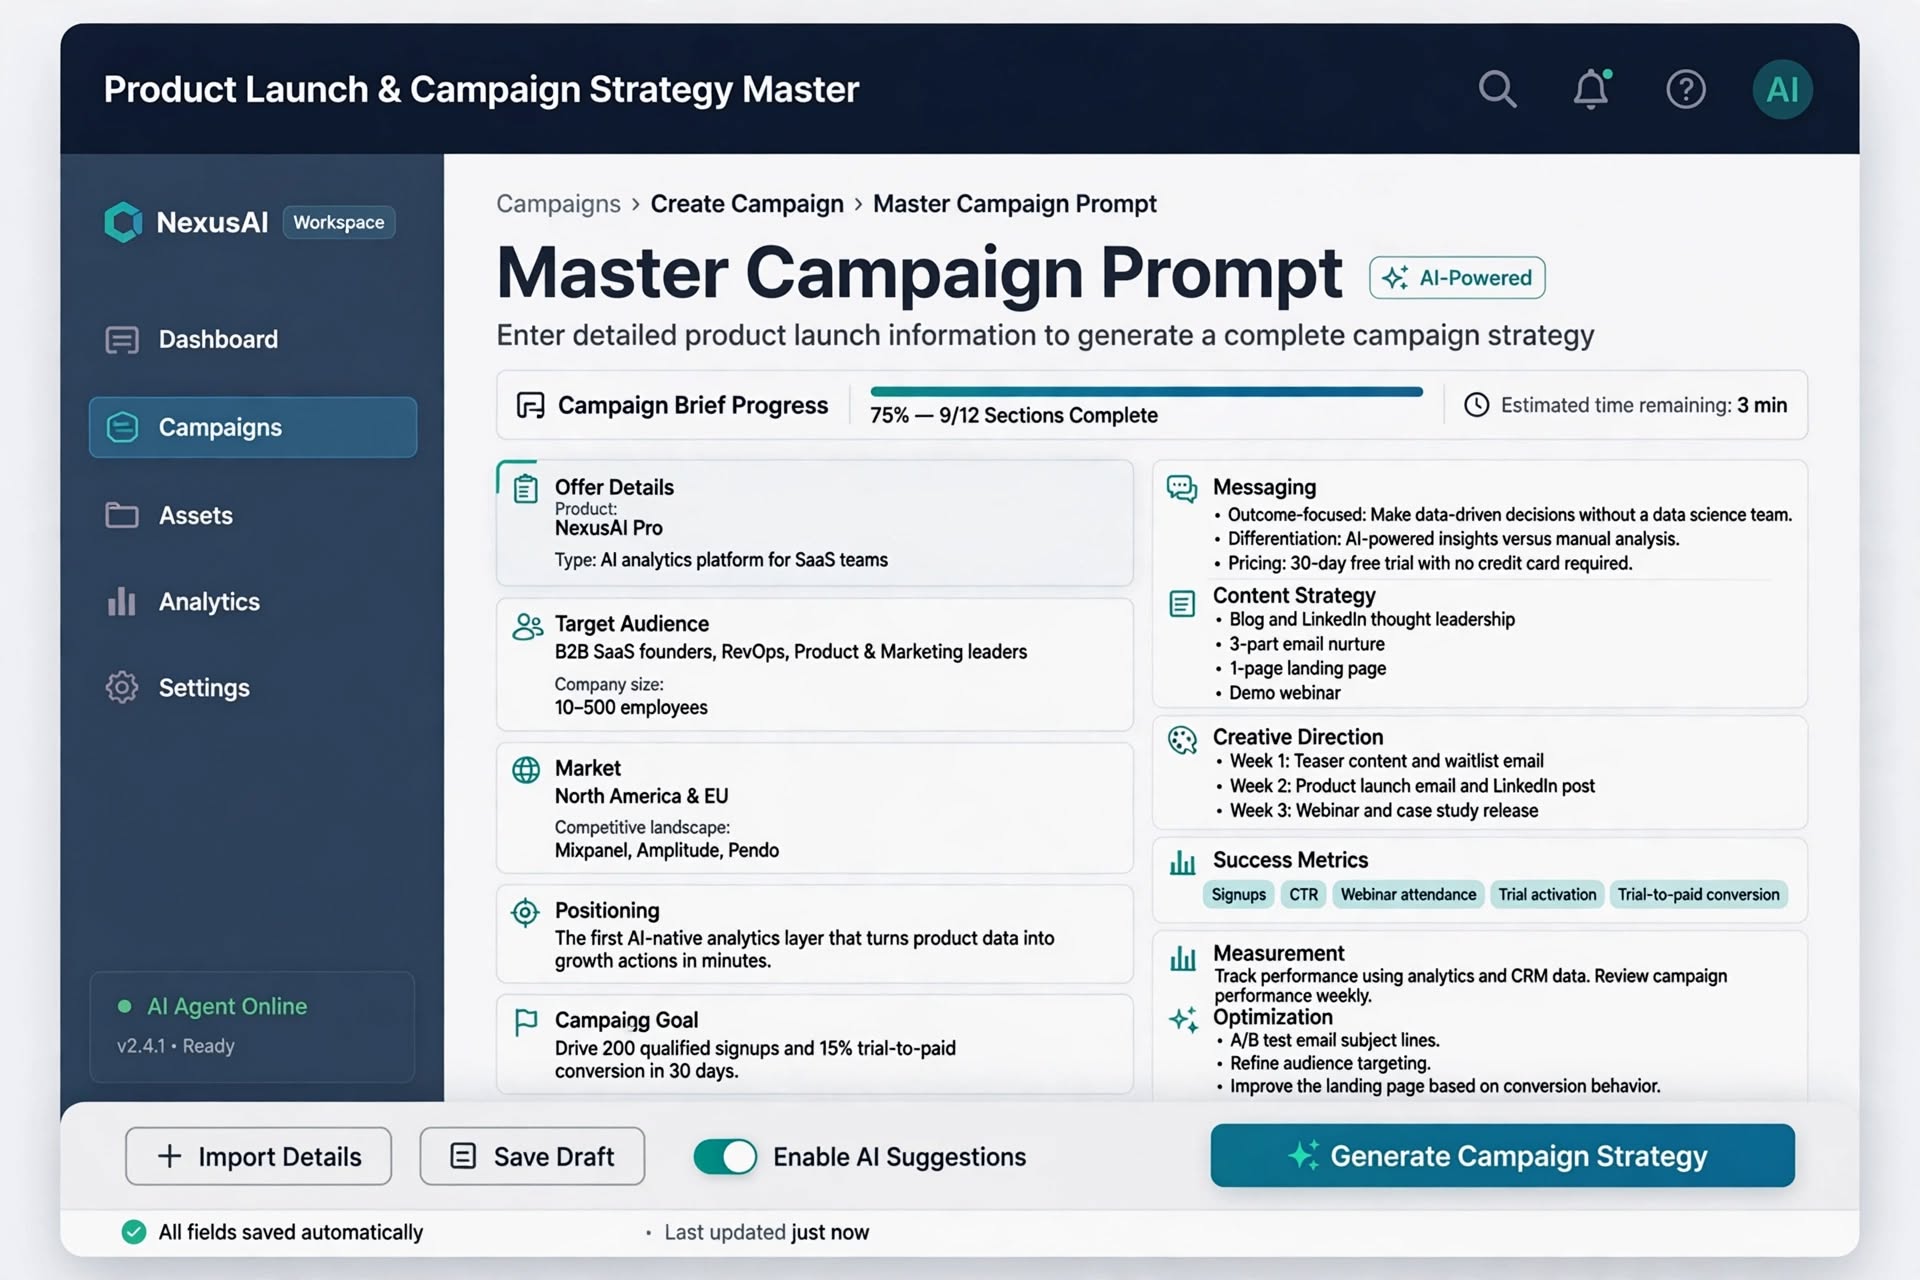Click the Success Metrics chart icon
1920x1280 pixels.
1183,862
